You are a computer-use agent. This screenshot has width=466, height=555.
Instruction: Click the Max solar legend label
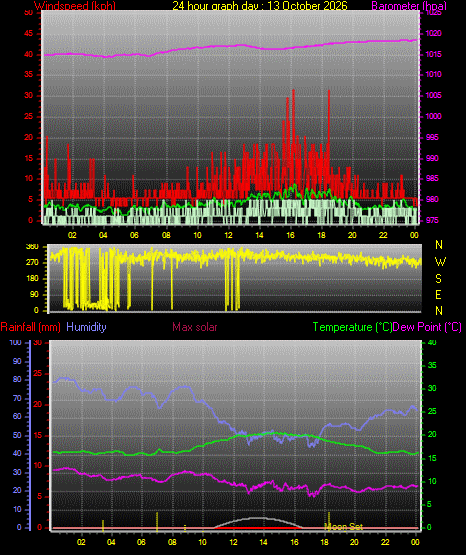[195, 327]
